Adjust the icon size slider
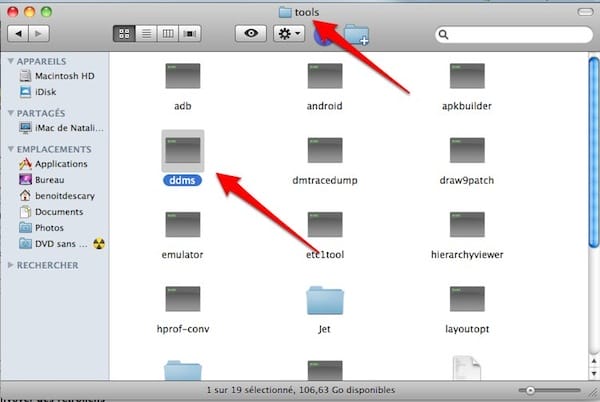 tap(530, 389)
